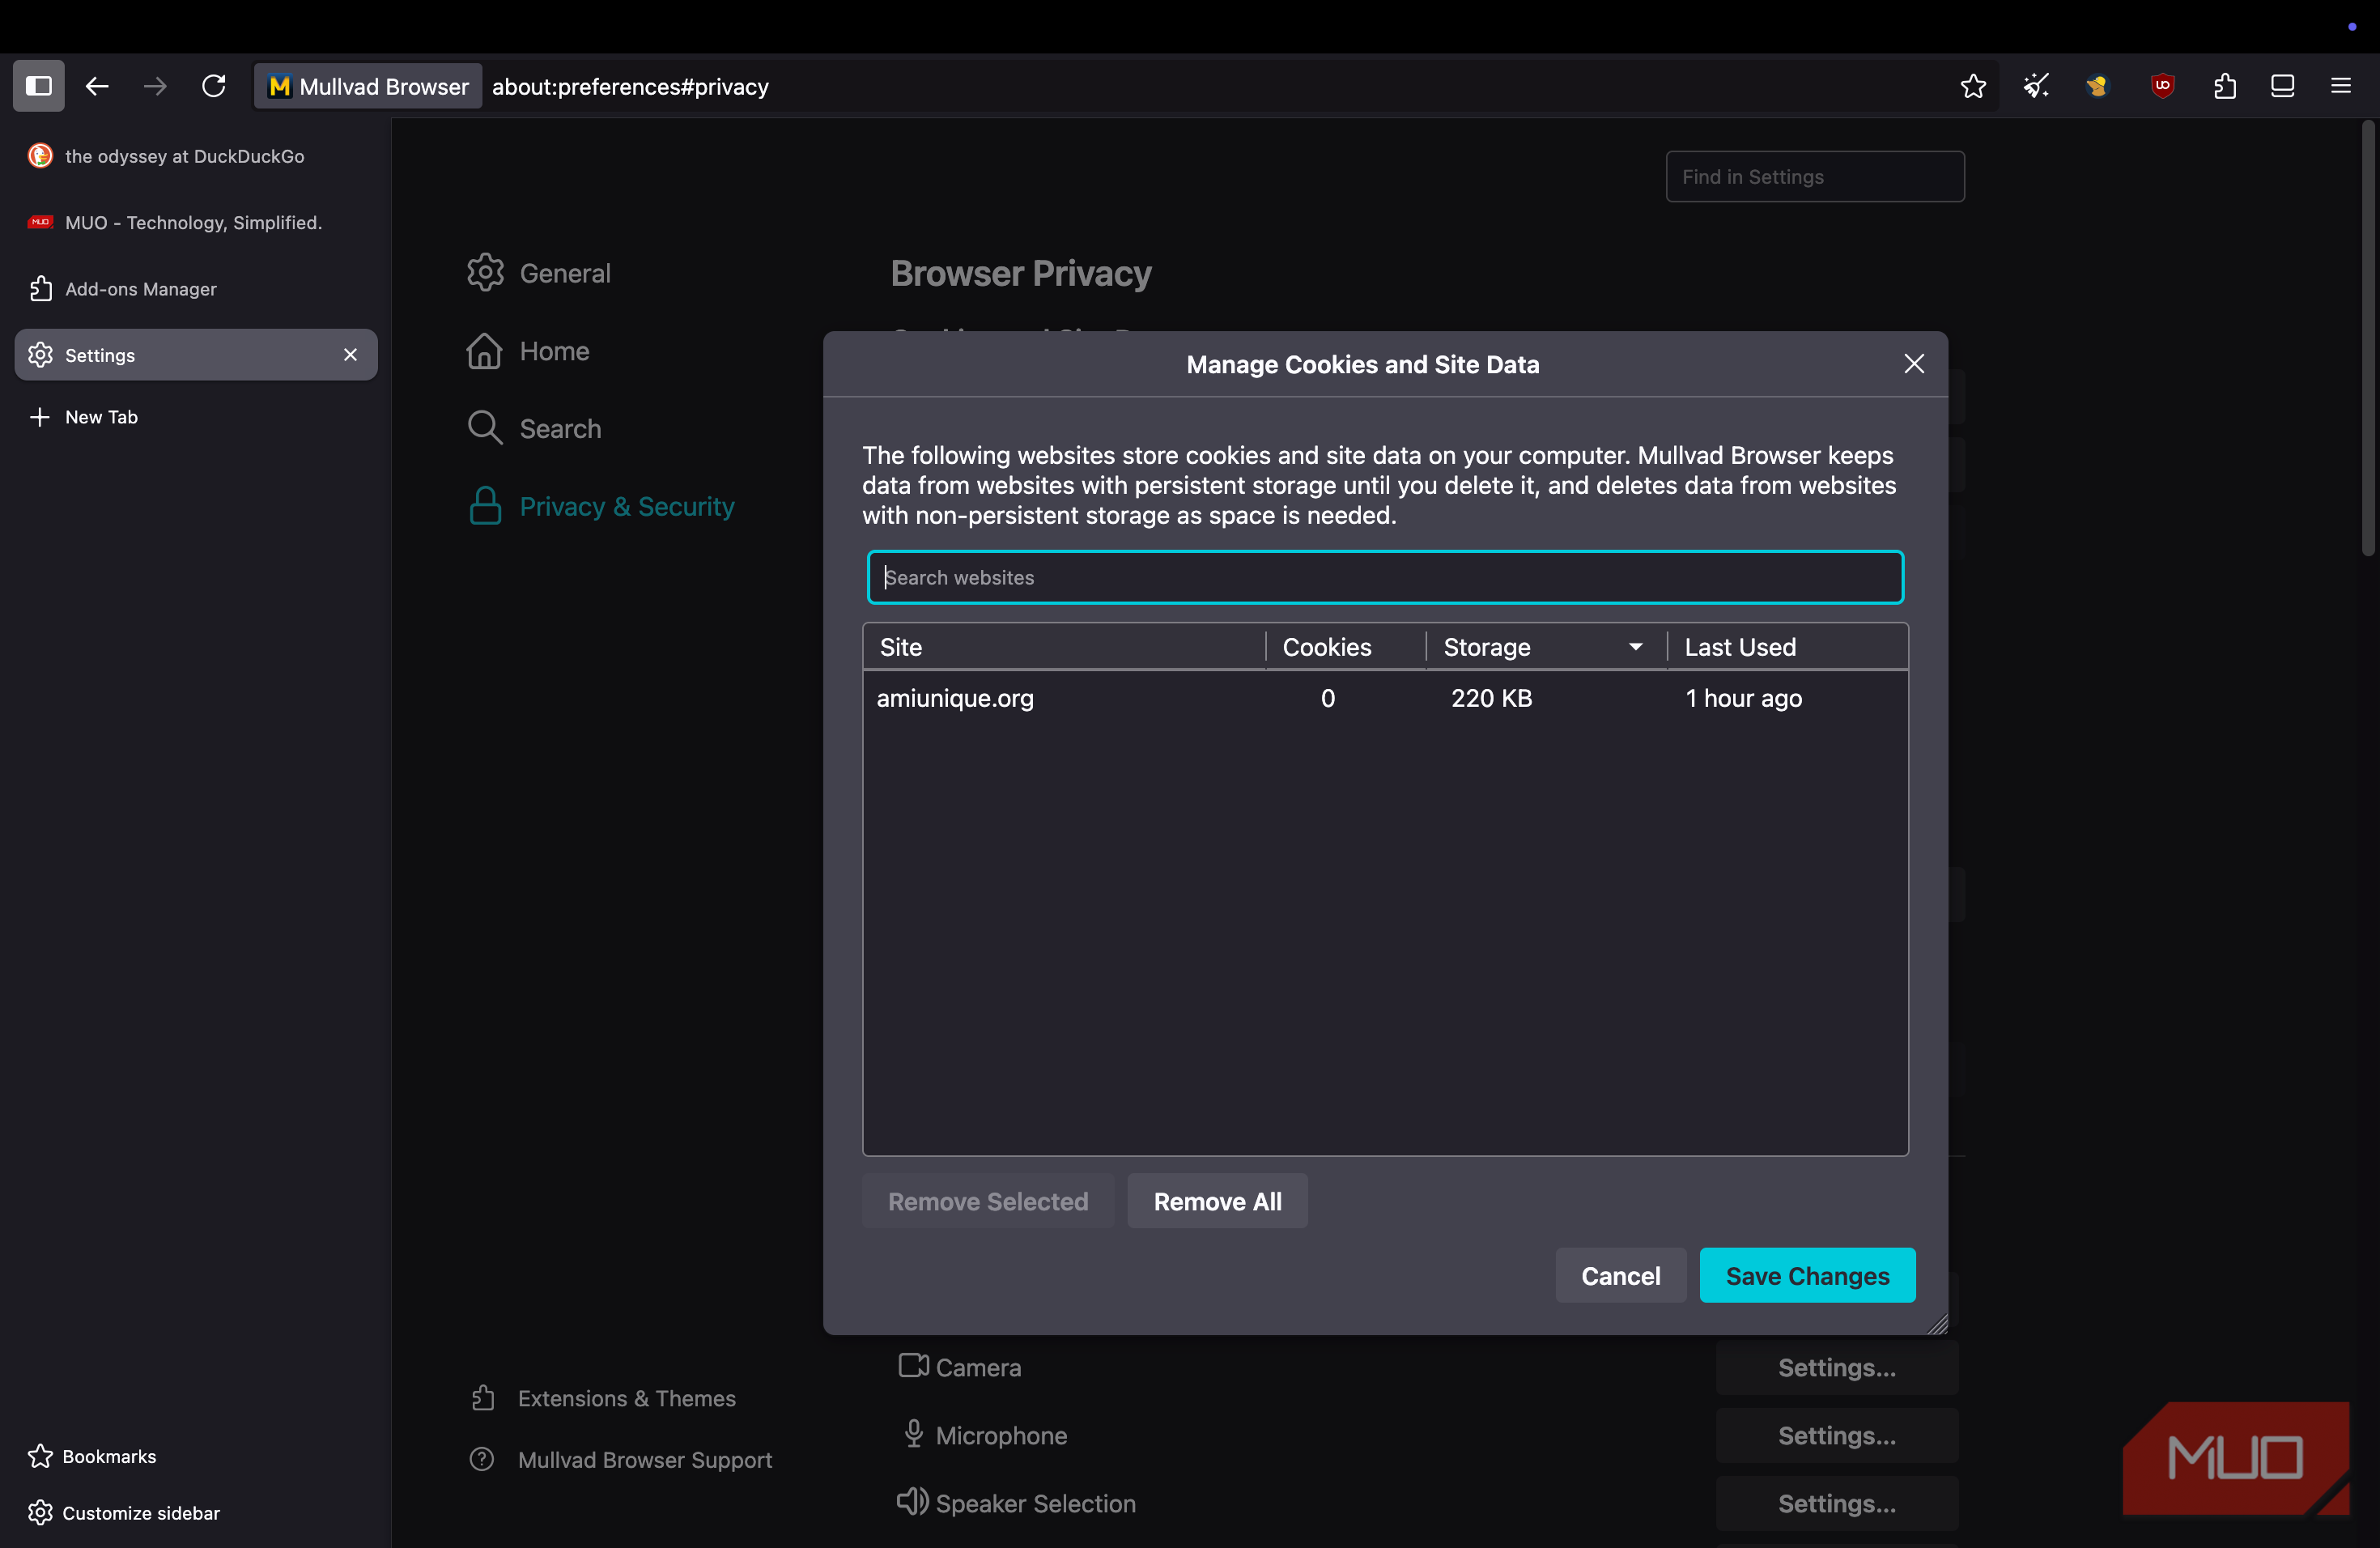This screenshot has height=1548, width=2380.
Task: Click Mullvad Browser identity badge
Action: 368,86
